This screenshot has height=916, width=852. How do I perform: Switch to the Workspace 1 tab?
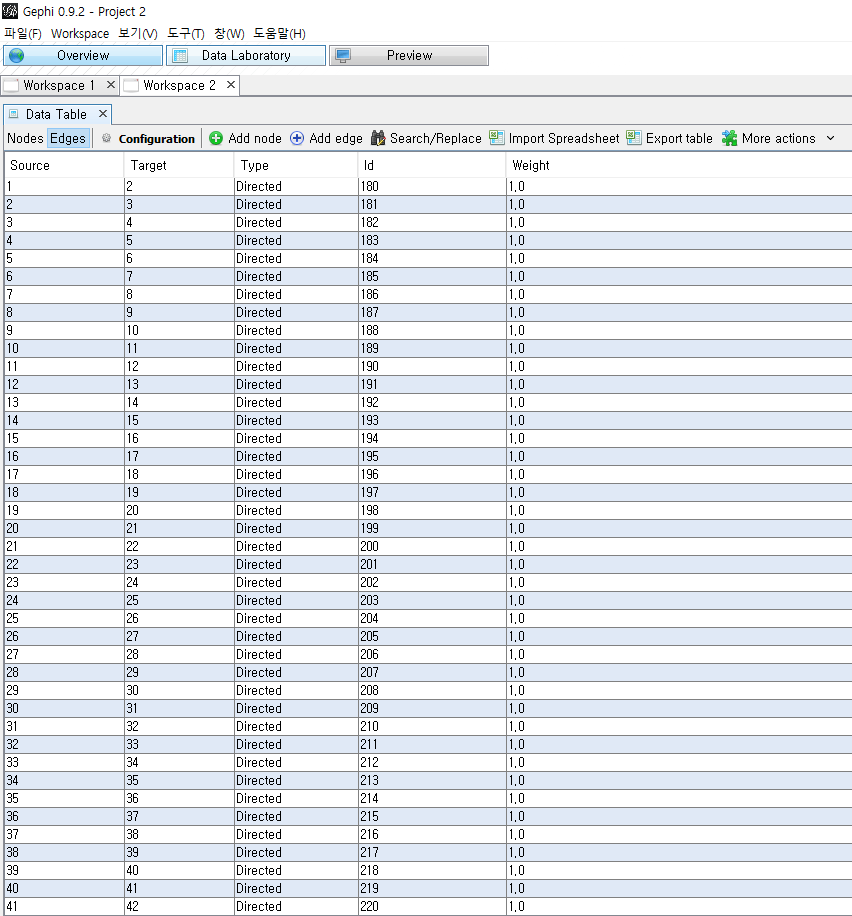point(59,86)
